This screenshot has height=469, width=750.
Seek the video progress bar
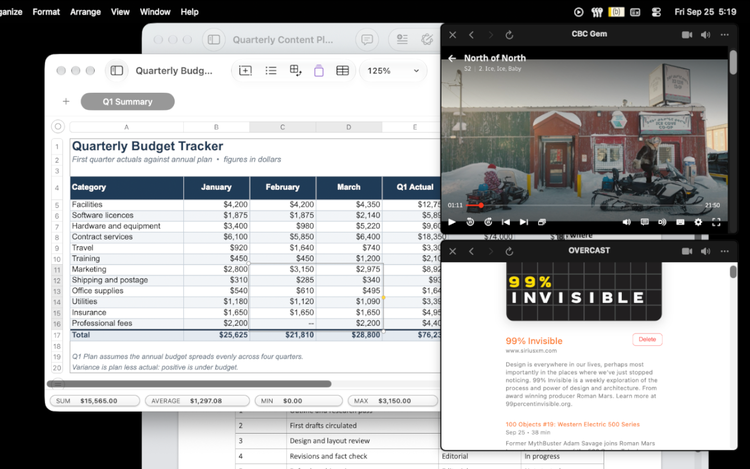pos(584,205)
